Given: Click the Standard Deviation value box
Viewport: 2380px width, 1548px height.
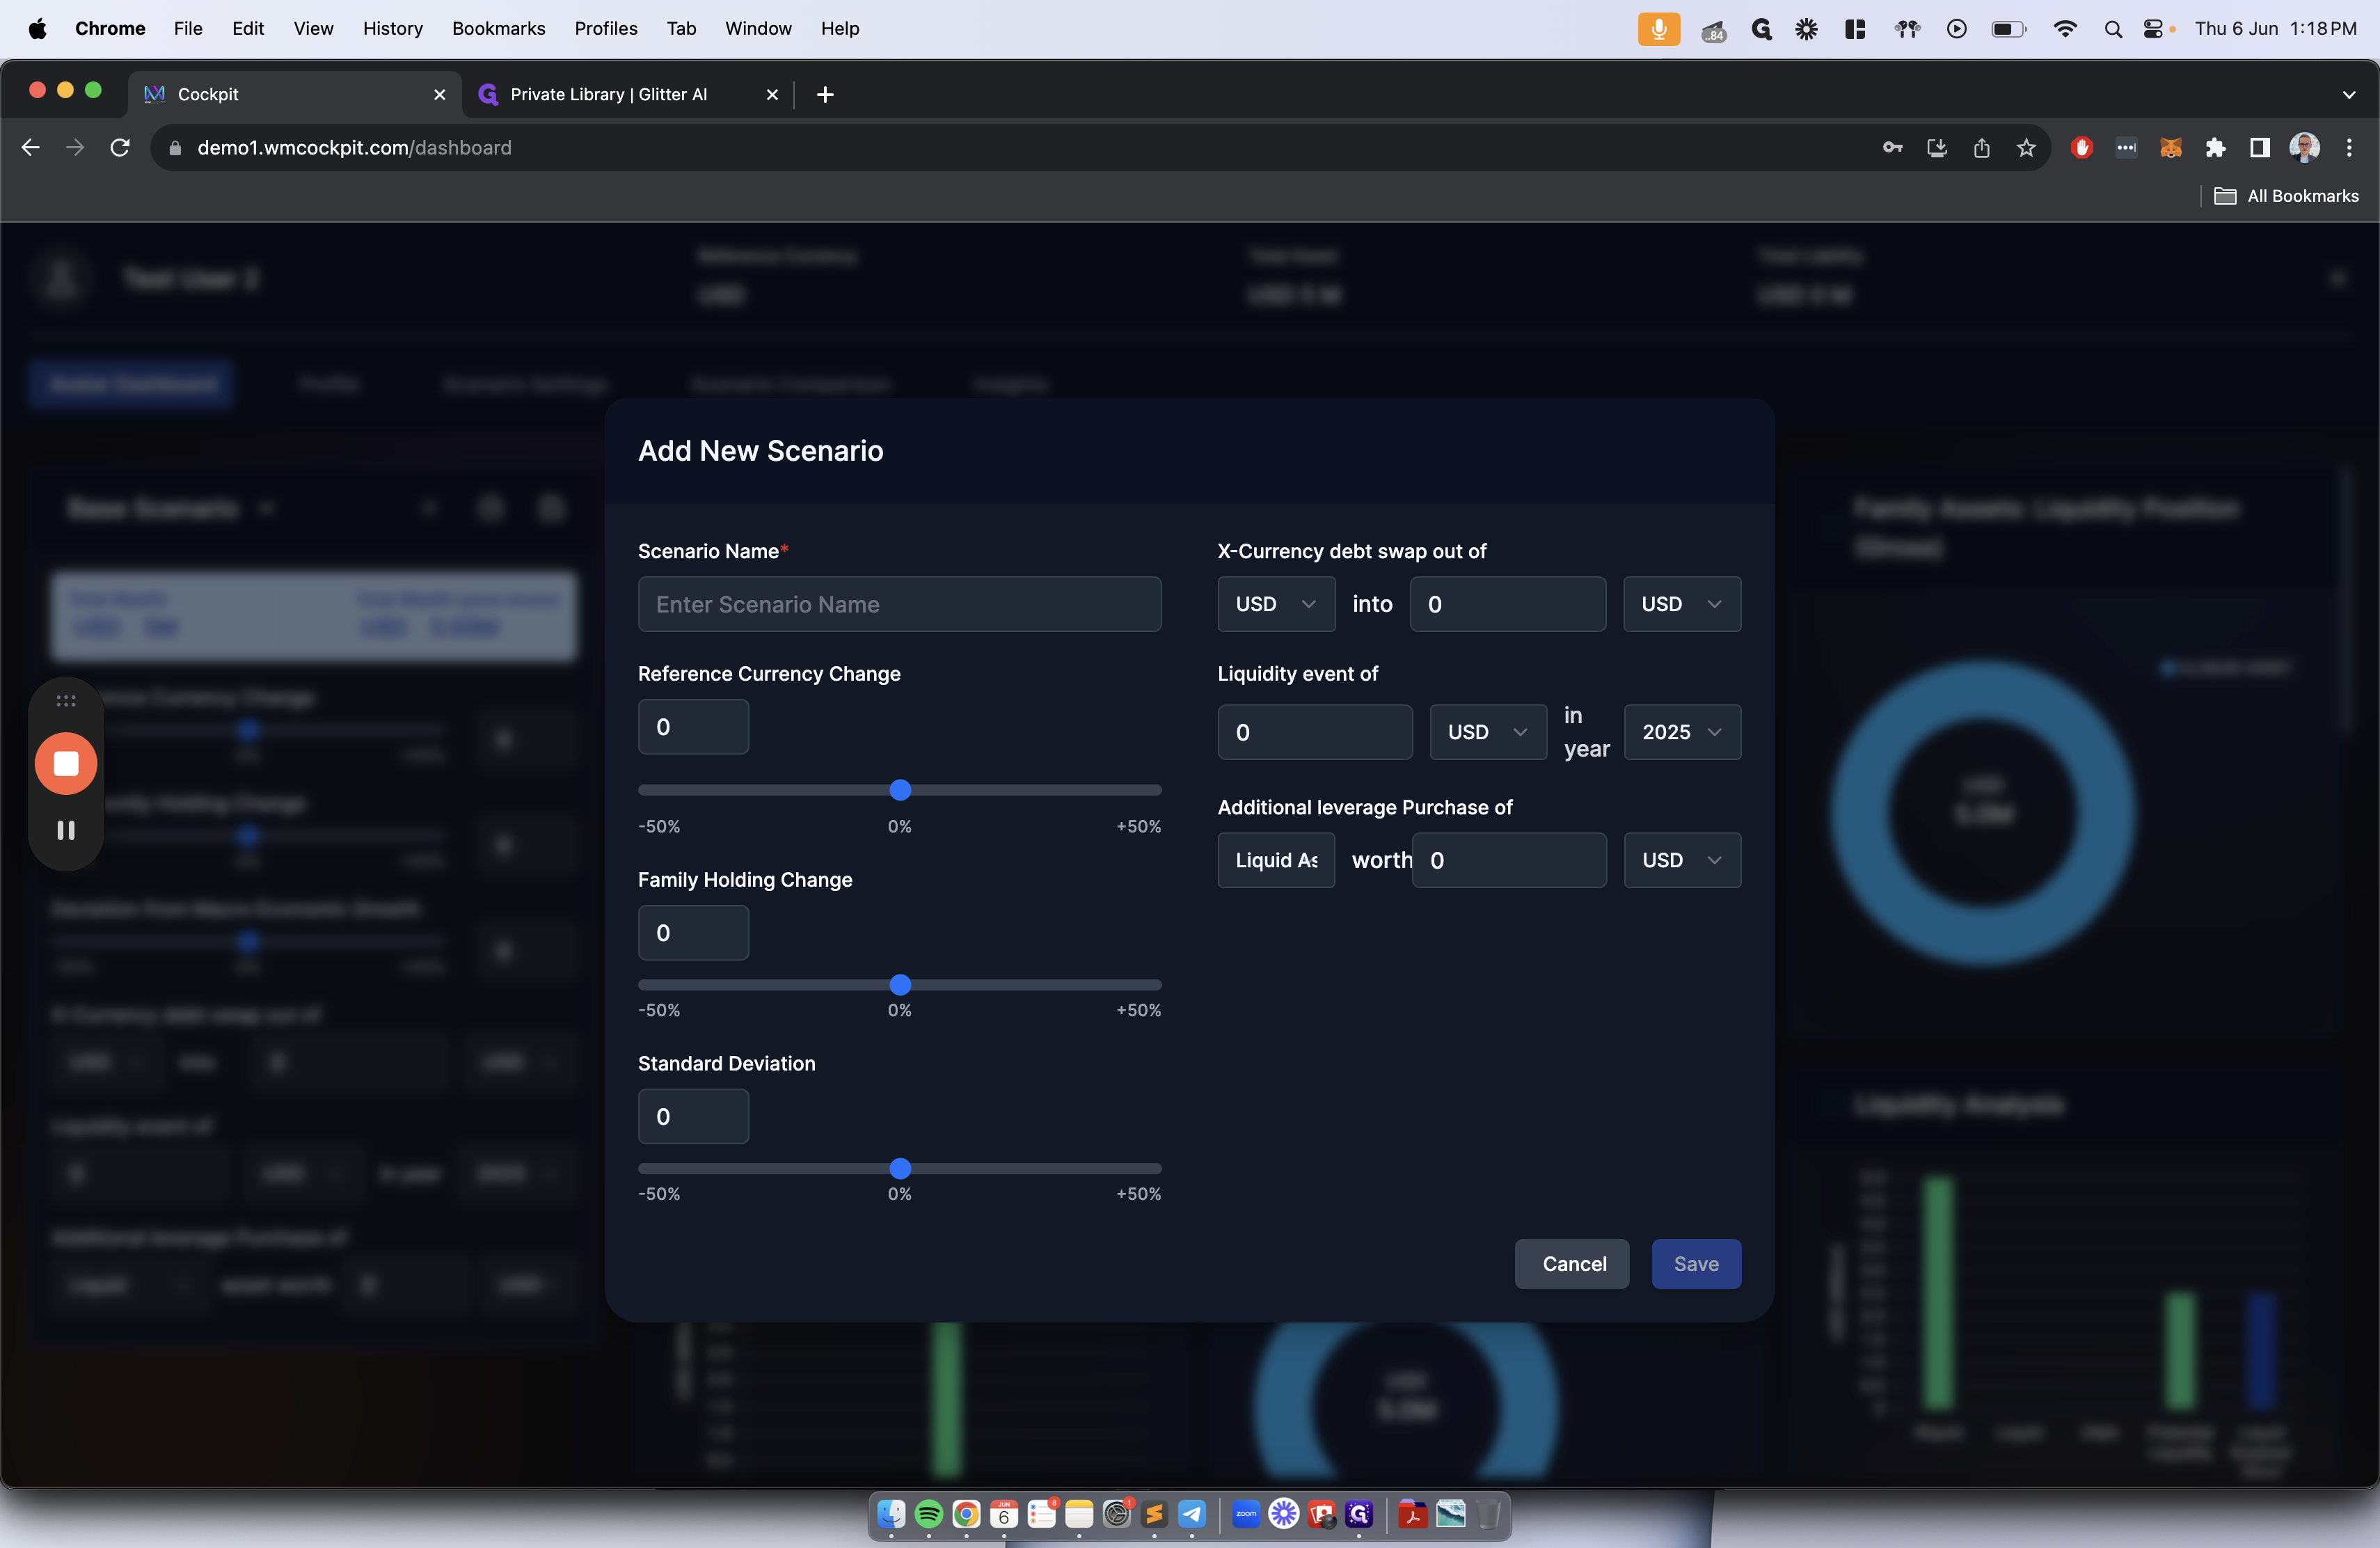Looking at the screenshot, I should (x=693, y=1117).
